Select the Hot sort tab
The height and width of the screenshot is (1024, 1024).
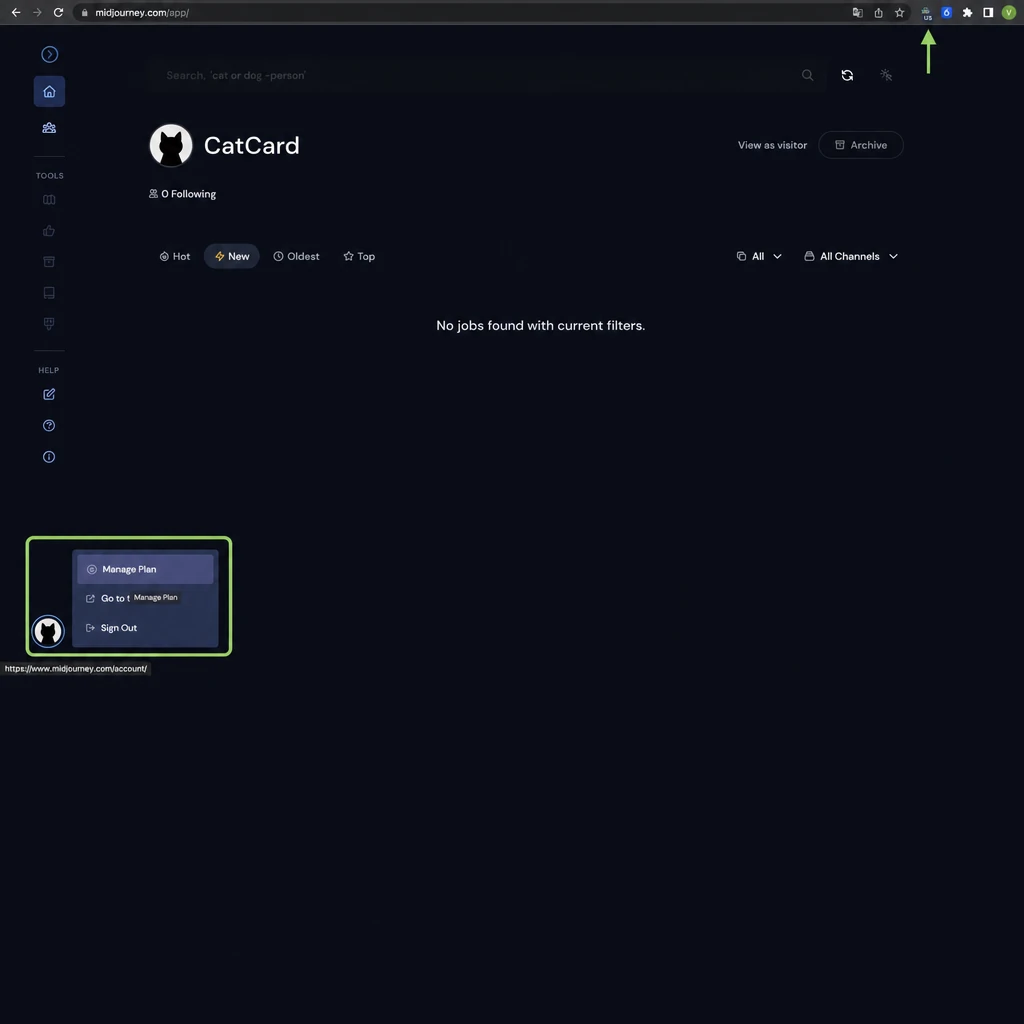tap(174, 257)
